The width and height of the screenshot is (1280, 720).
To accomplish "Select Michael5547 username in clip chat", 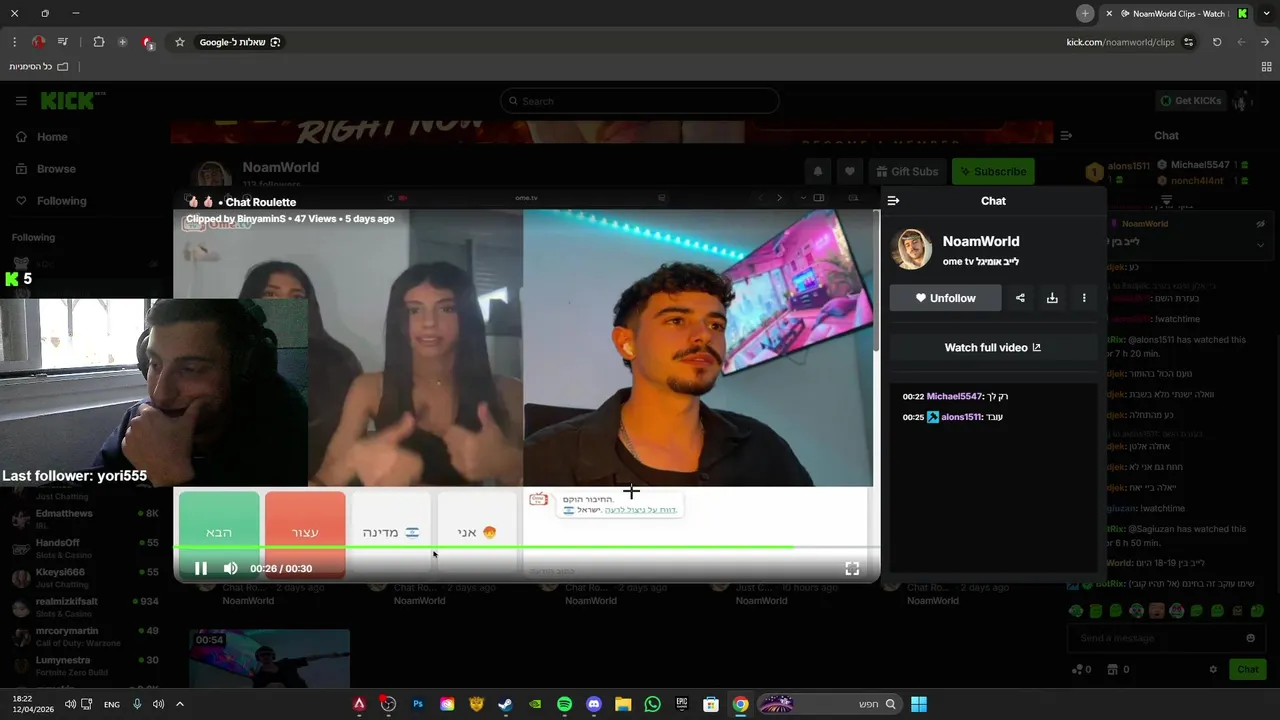I will (955, 397).
